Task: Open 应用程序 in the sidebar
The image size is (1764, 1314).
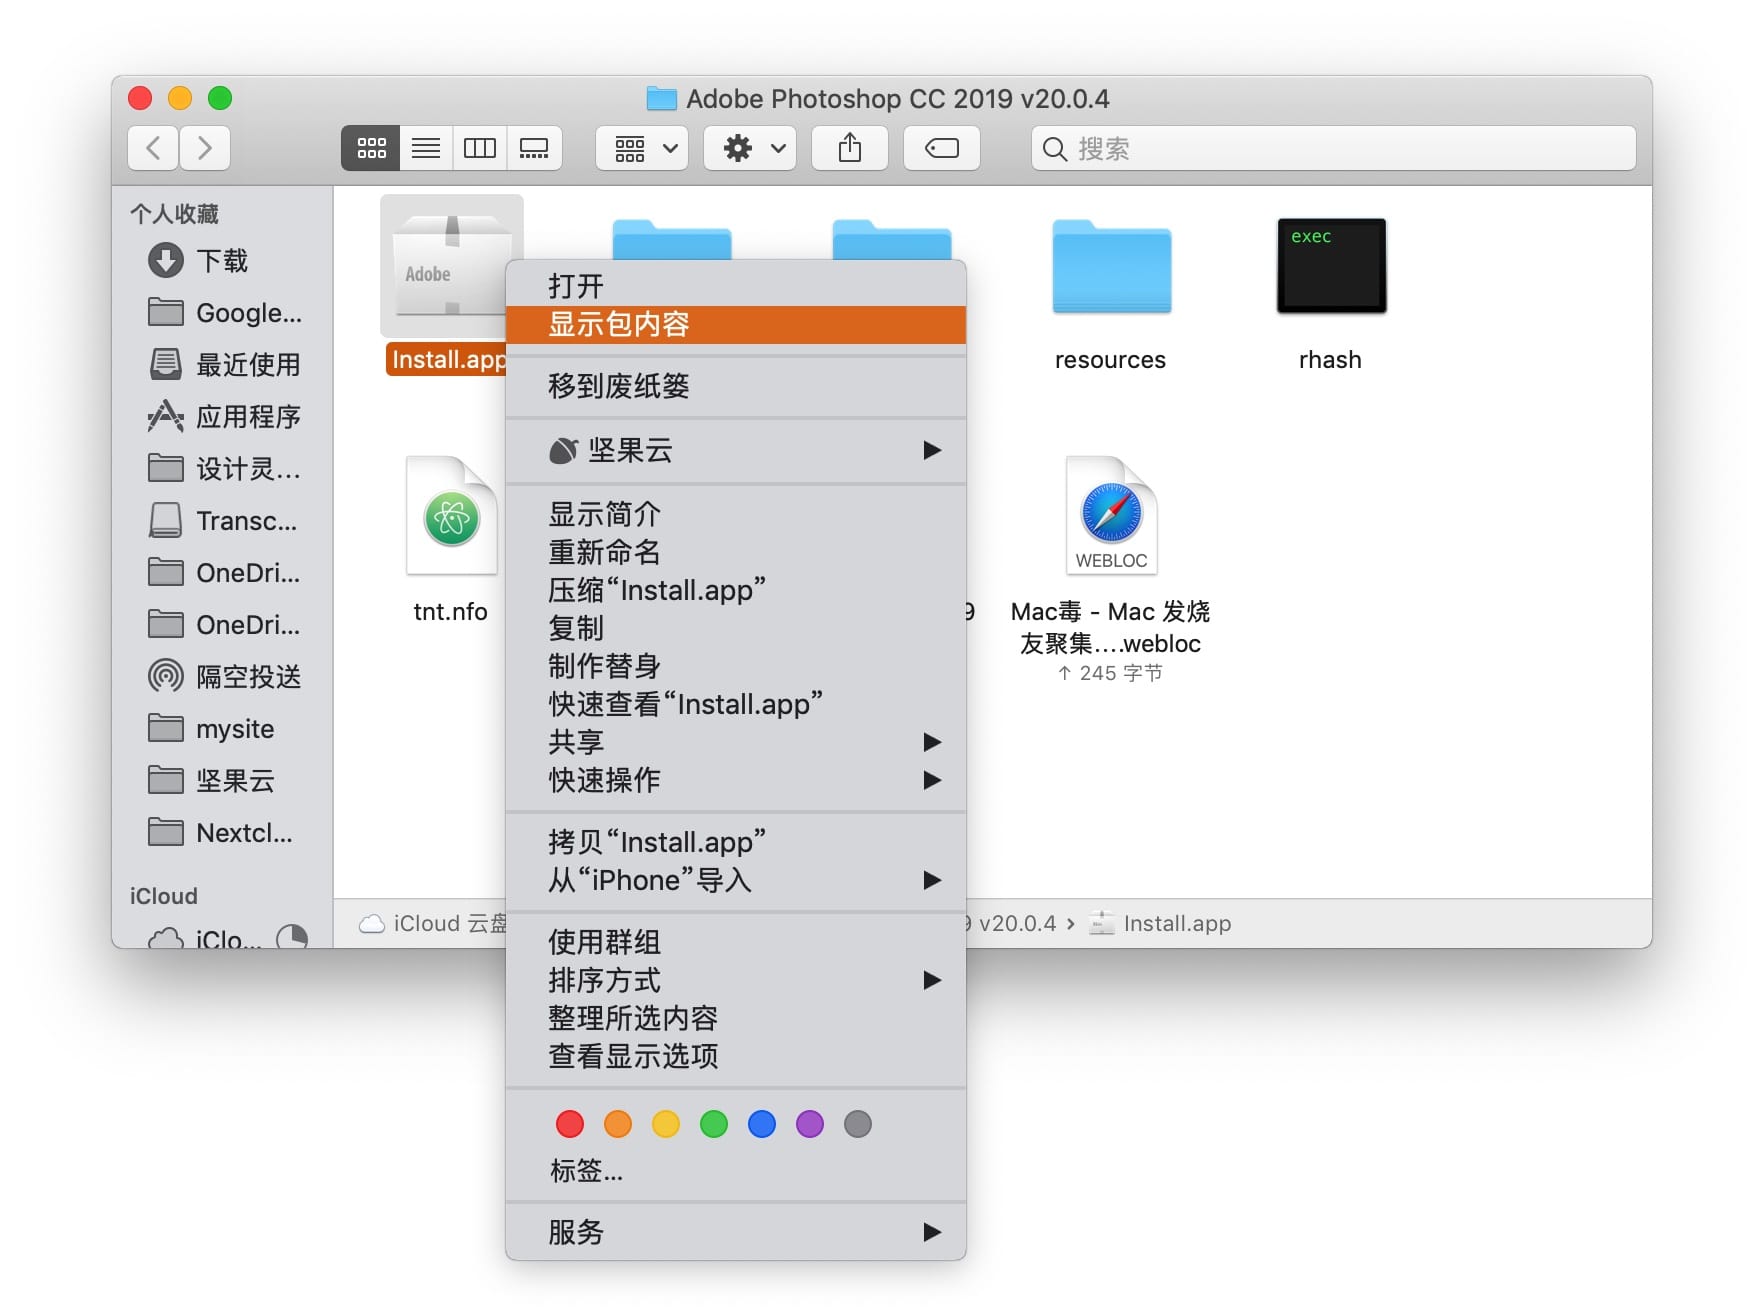Action: click(247, 417)
